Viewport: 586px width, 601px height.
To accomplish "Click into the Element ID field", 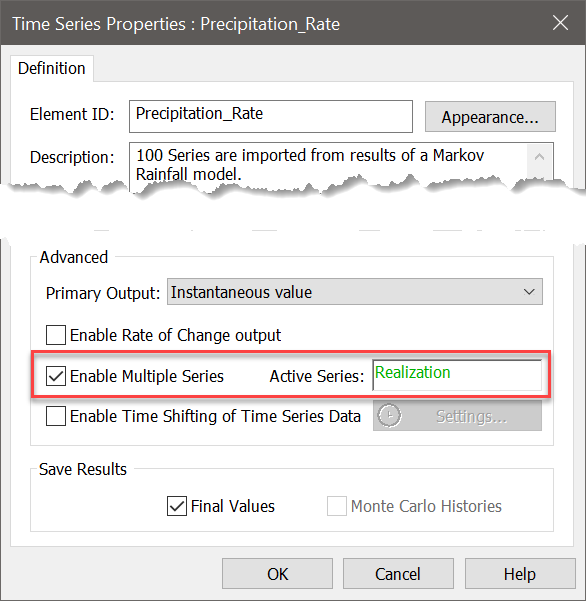I will (x=271, y=117).
